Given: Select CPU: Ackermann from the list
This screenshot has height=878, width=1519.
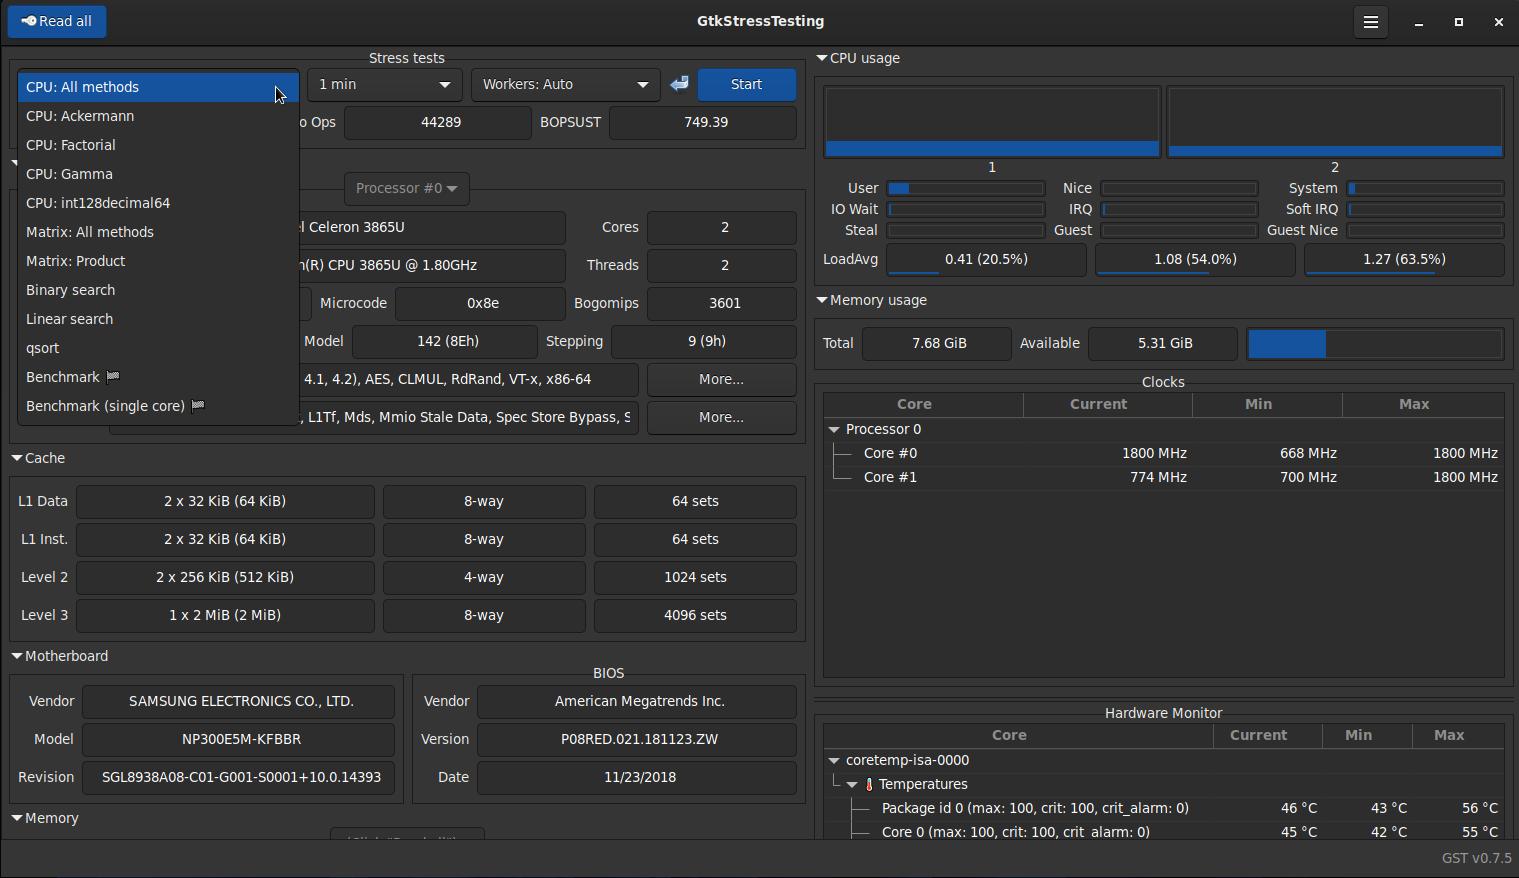Looking at the screenshot, I should [80, 116].
